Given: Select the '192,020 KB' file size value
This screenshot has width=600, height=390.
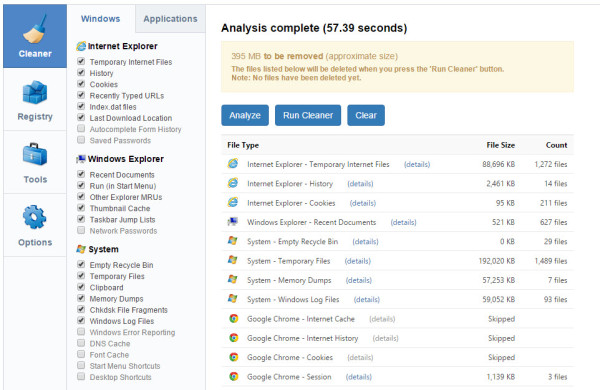Looking at the screenshot, I should (x=497, y=261).
